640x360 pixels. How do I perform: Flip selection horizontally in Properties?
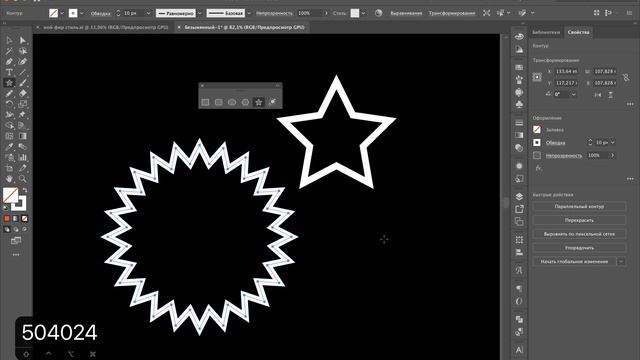[x=598, y=94]
